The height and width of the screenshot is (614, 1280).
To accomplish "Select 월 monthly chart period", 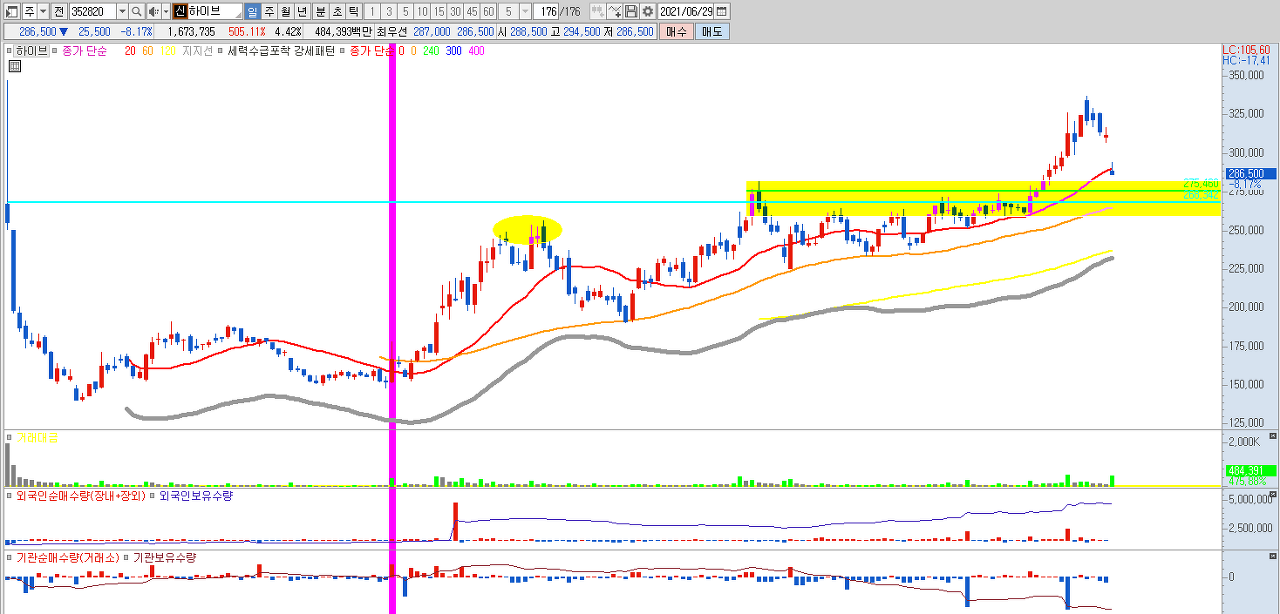I will click(285, 11).
